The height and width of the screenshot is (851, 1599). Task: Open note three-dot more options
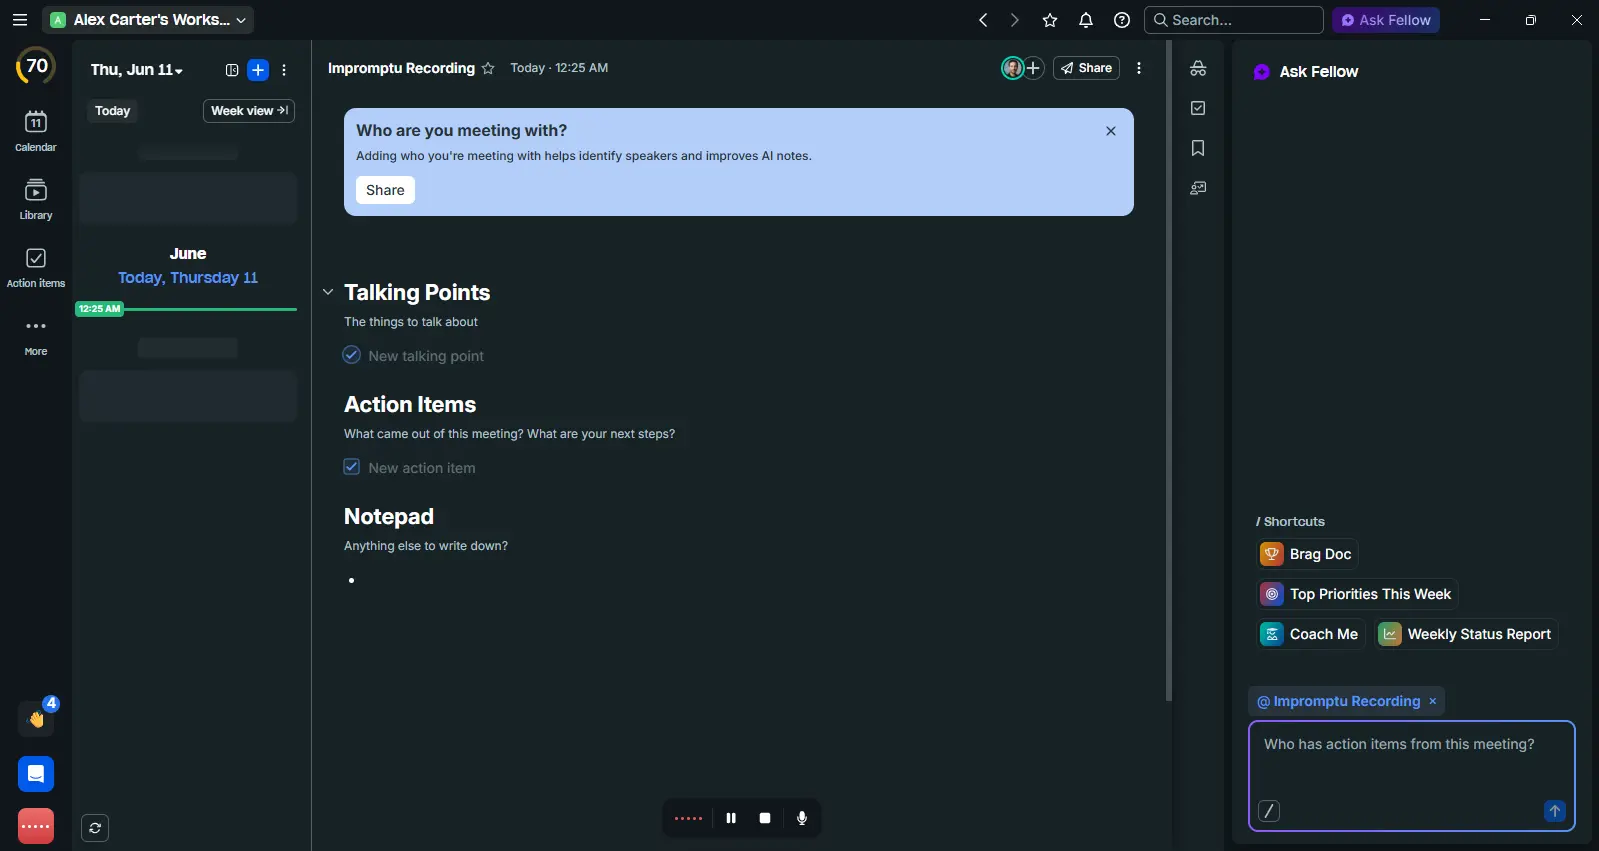(1139, 68)
